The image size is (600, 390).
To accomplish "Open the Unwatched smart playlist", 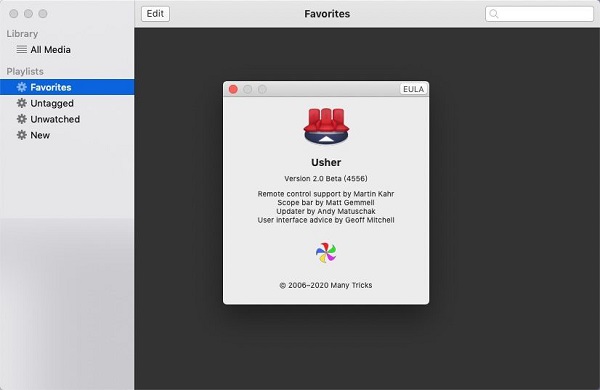I will (x=67, y=119).
